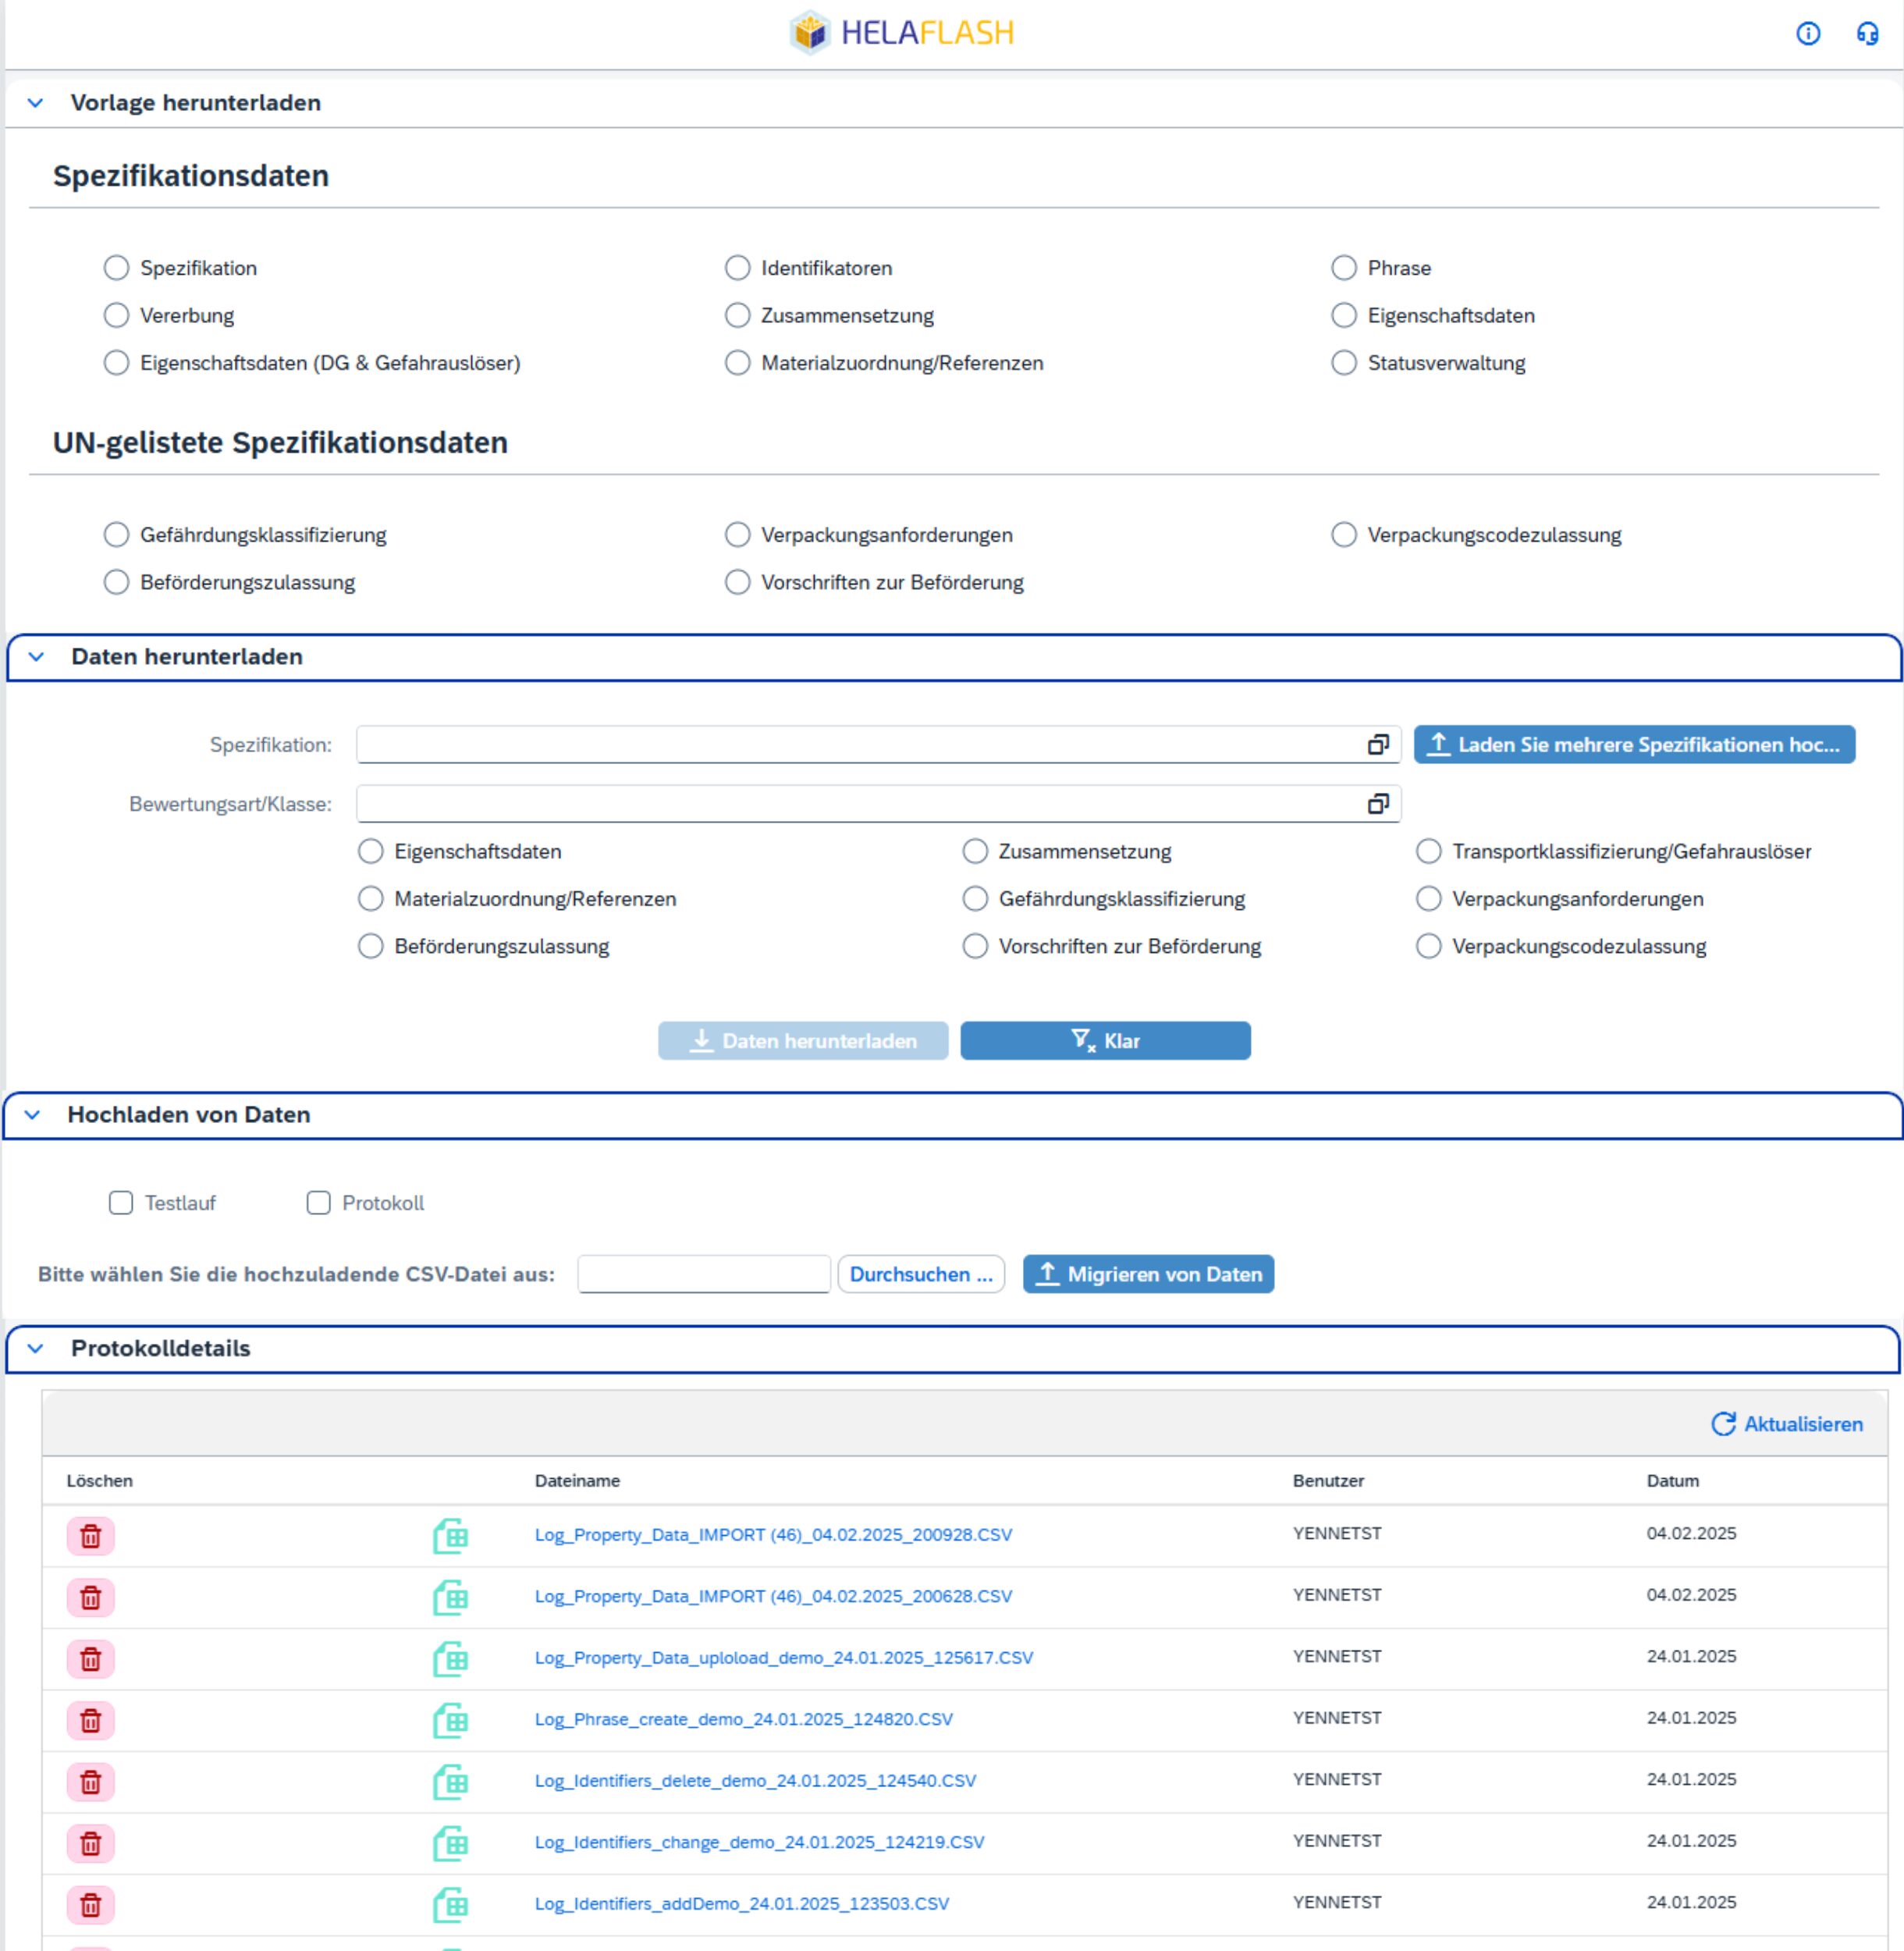Click the Datum column header
The height and width of the screenshot is (1951, 1904).
pos(1672,1481)
